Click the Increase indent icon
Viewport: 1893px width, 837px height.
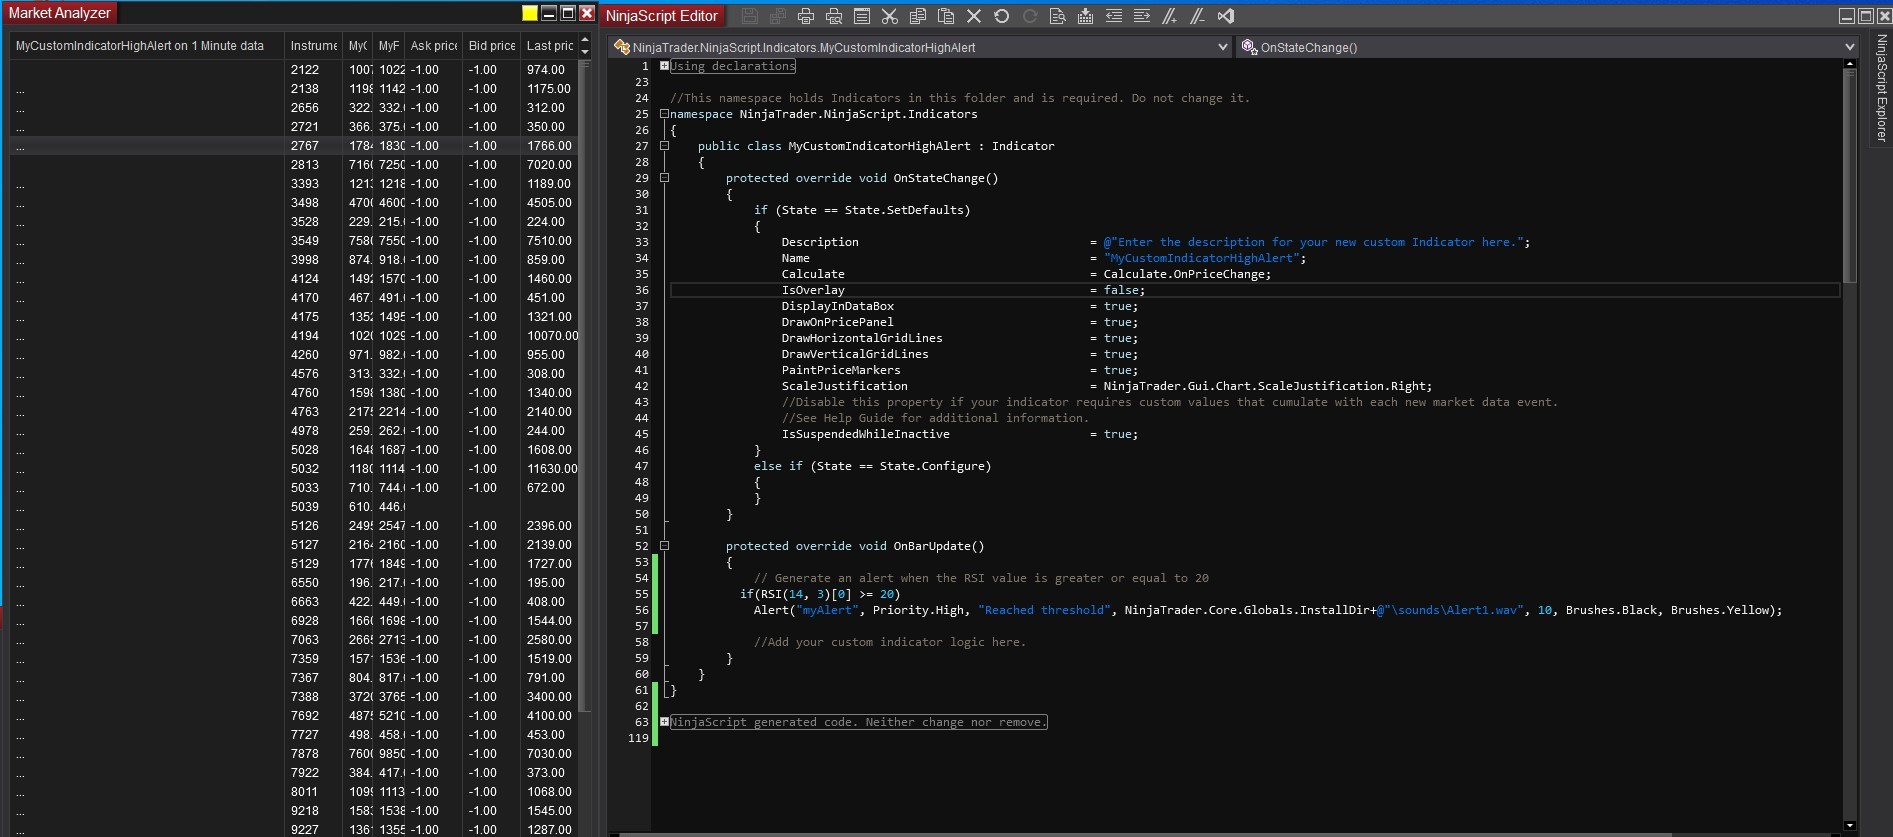[x=1141, y=16]
